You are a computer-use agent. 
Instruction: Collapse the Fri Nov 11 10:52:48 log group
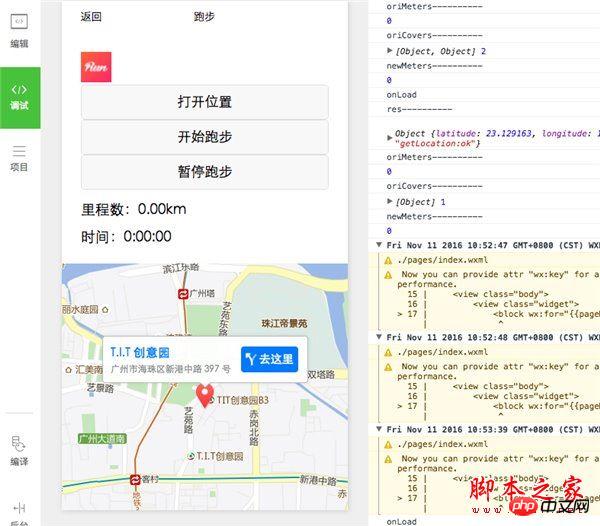point(379,338)
